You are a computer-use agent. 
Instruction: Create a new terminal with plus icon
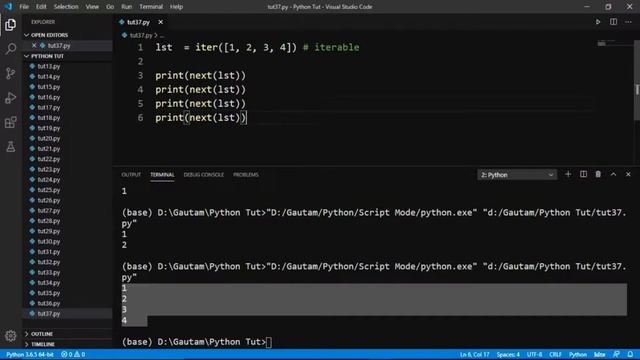coord(568,174)
